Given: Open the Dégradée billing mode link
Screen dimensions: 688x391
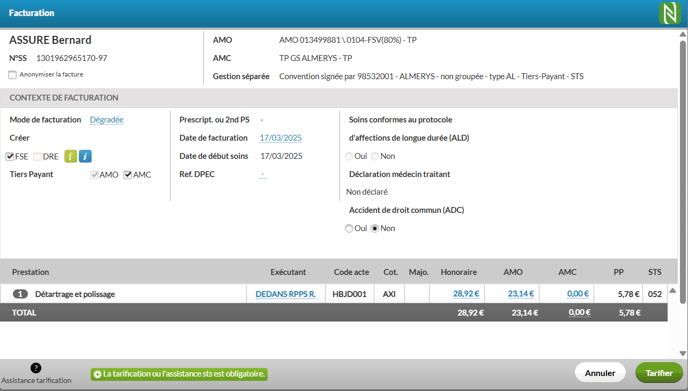Looking at the screenshot, I should (107, 120).
